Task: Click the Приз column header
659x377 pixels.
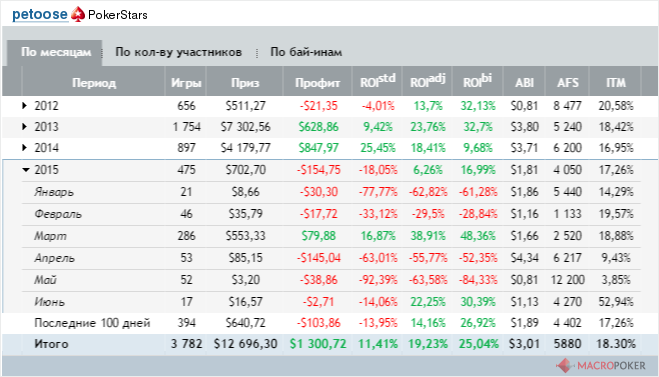Action: click(x=245, y=82)
